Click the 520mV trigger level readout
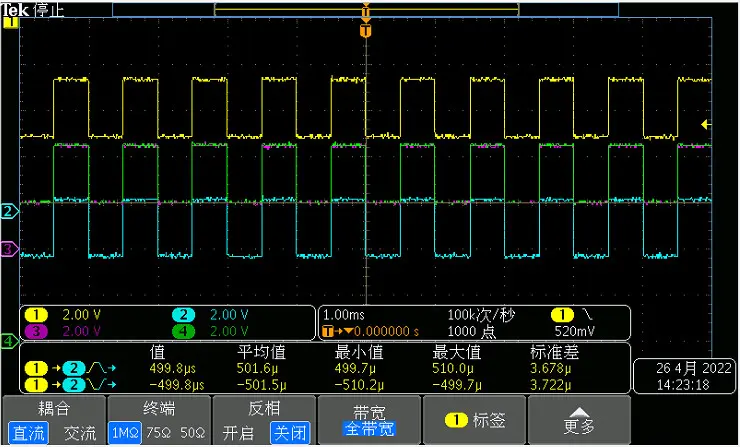740x447 pixels. 574,331
